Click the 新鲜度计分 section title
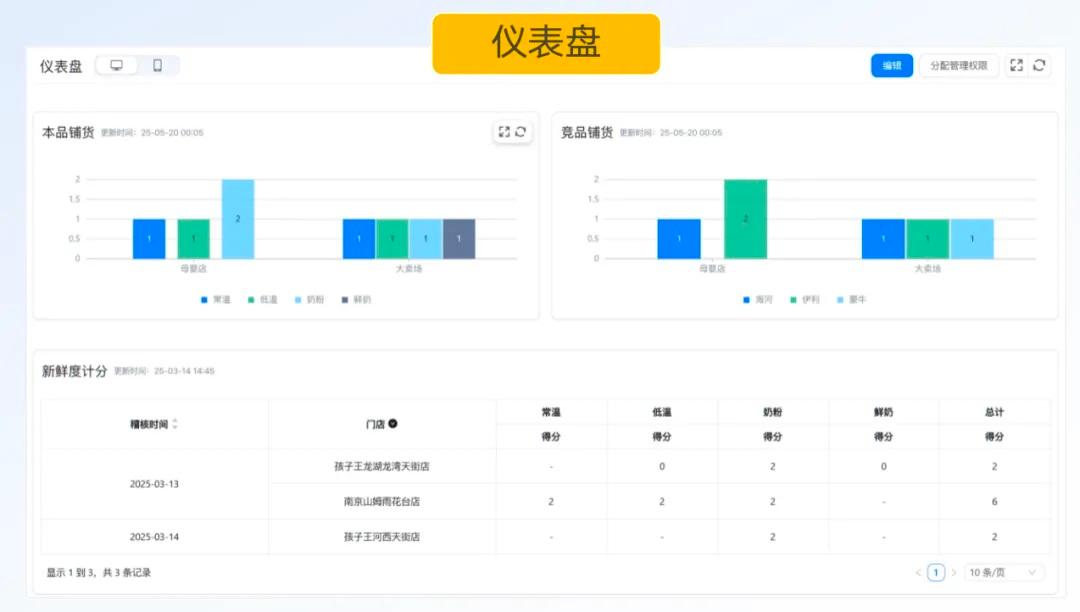The width and height of the screenshot is (1080, 612). tap(75, 370)
